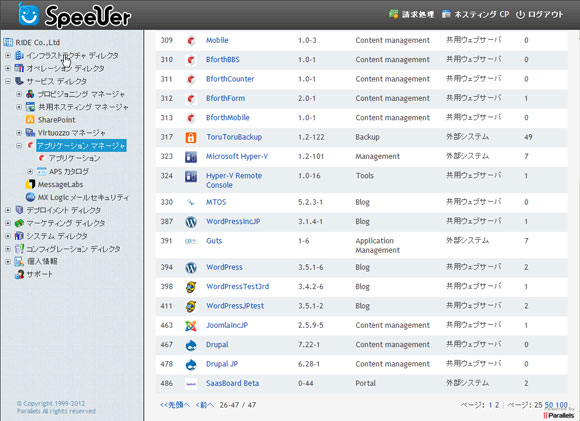Open the SaasBoard Beta link

coord(232,383)
